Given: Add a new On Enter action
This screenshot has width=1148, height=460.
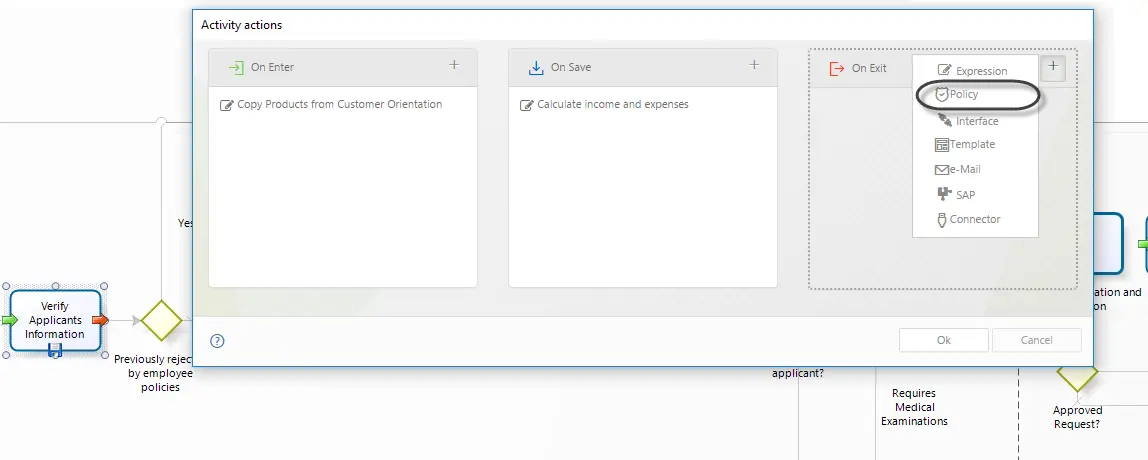Looking at the screenshot, I should (454, 65).
